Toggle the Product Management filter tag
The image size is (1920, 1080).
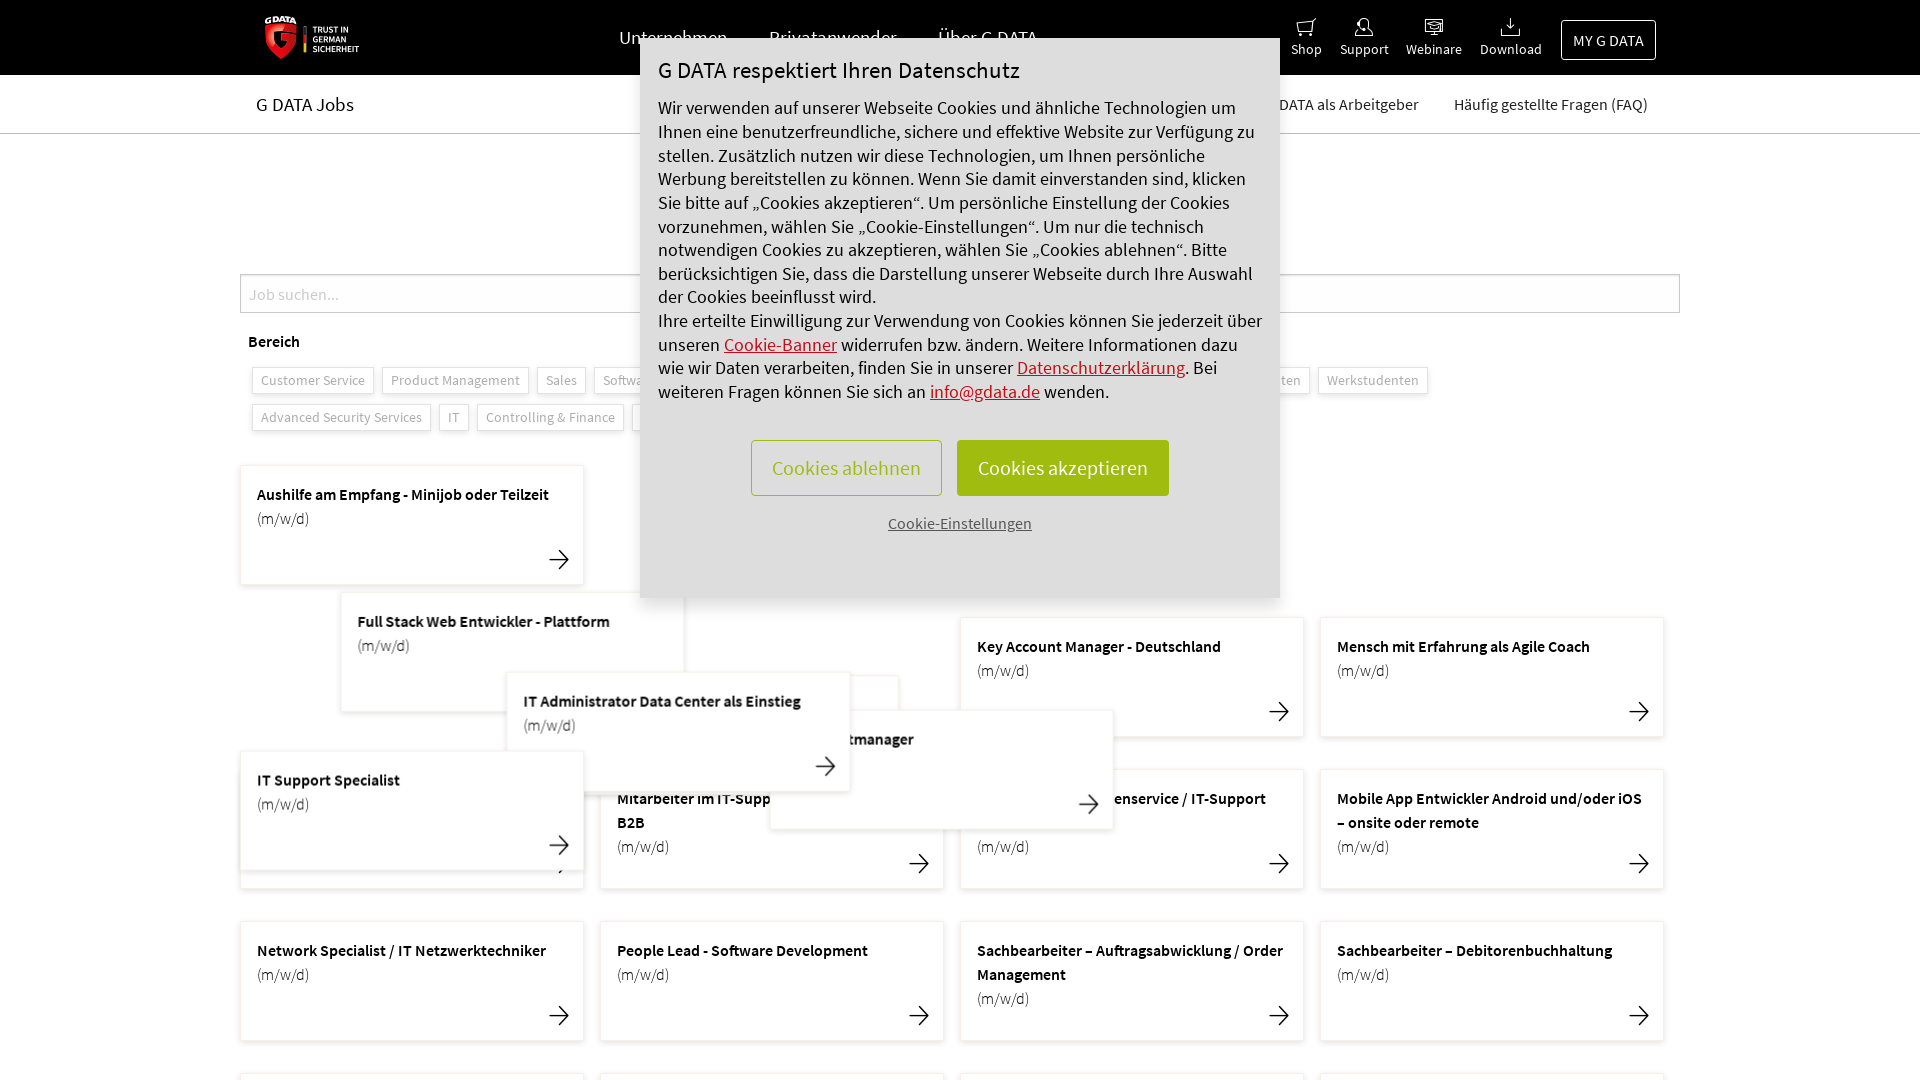(455, 381)
